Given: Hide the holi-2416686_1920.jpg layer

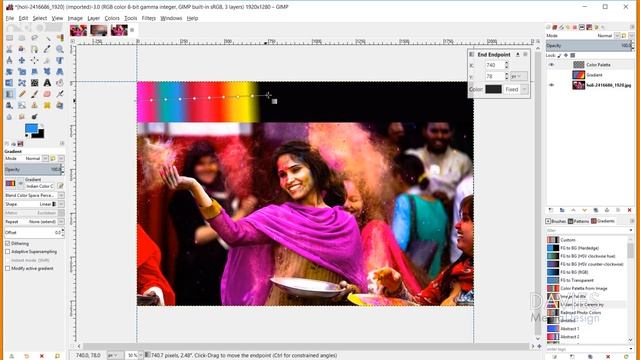Looking at the screenshot, I should (x=551, y=85).
